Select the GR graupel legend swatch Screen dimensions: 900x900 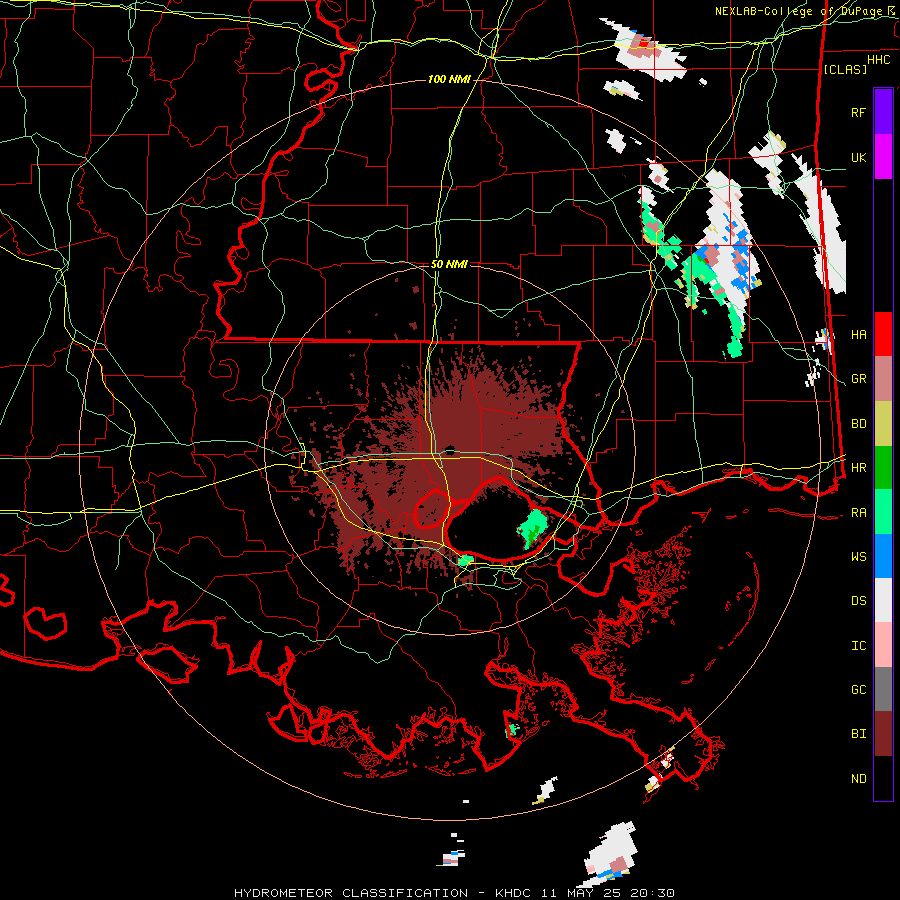(883, 379)
